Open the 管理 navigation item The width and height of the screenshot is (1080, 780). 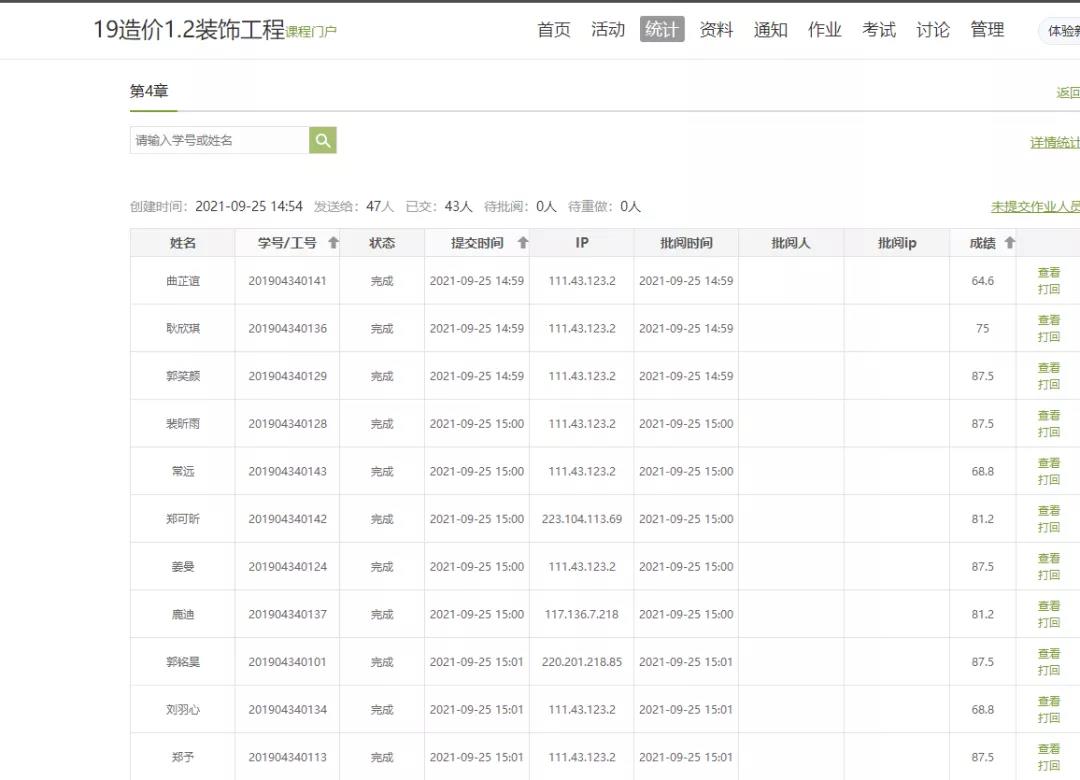click(986, 30)
